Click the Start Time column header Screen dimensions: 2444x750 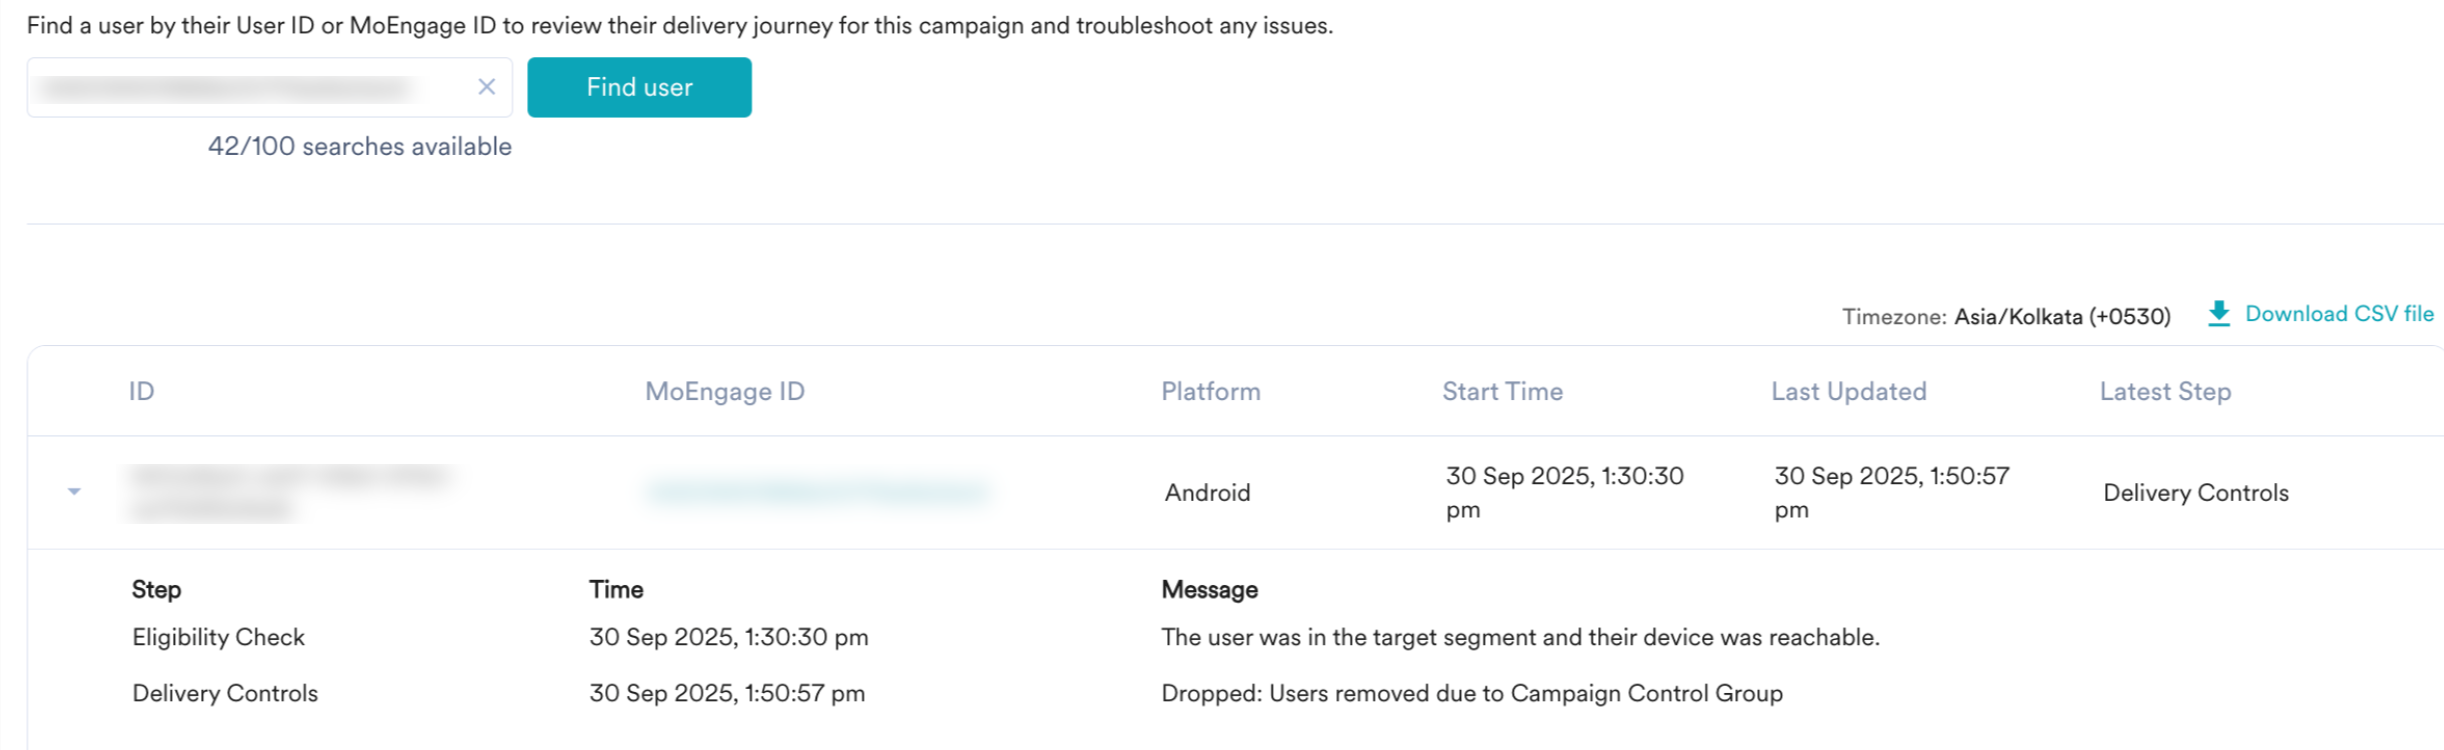pos(1502,391)
